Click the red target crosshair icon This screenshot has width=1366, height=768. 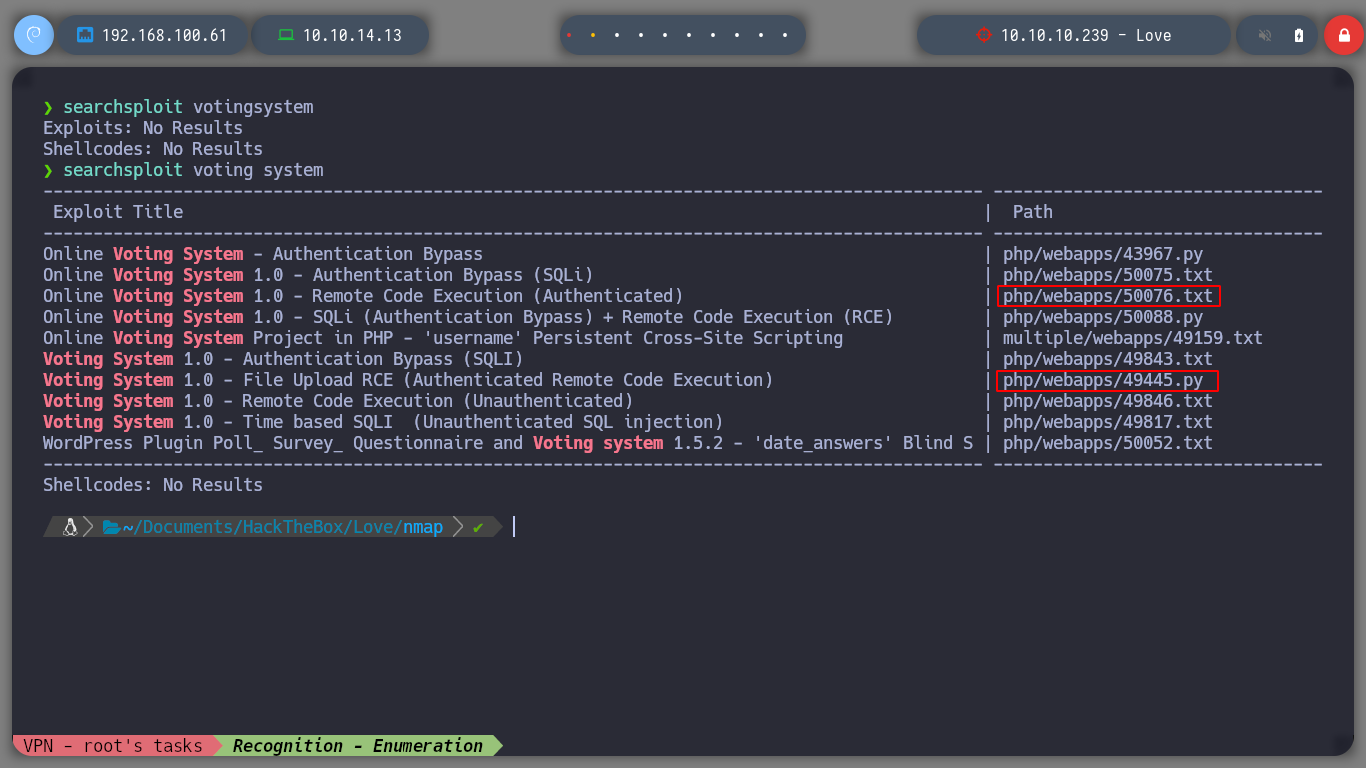point(983,35)
